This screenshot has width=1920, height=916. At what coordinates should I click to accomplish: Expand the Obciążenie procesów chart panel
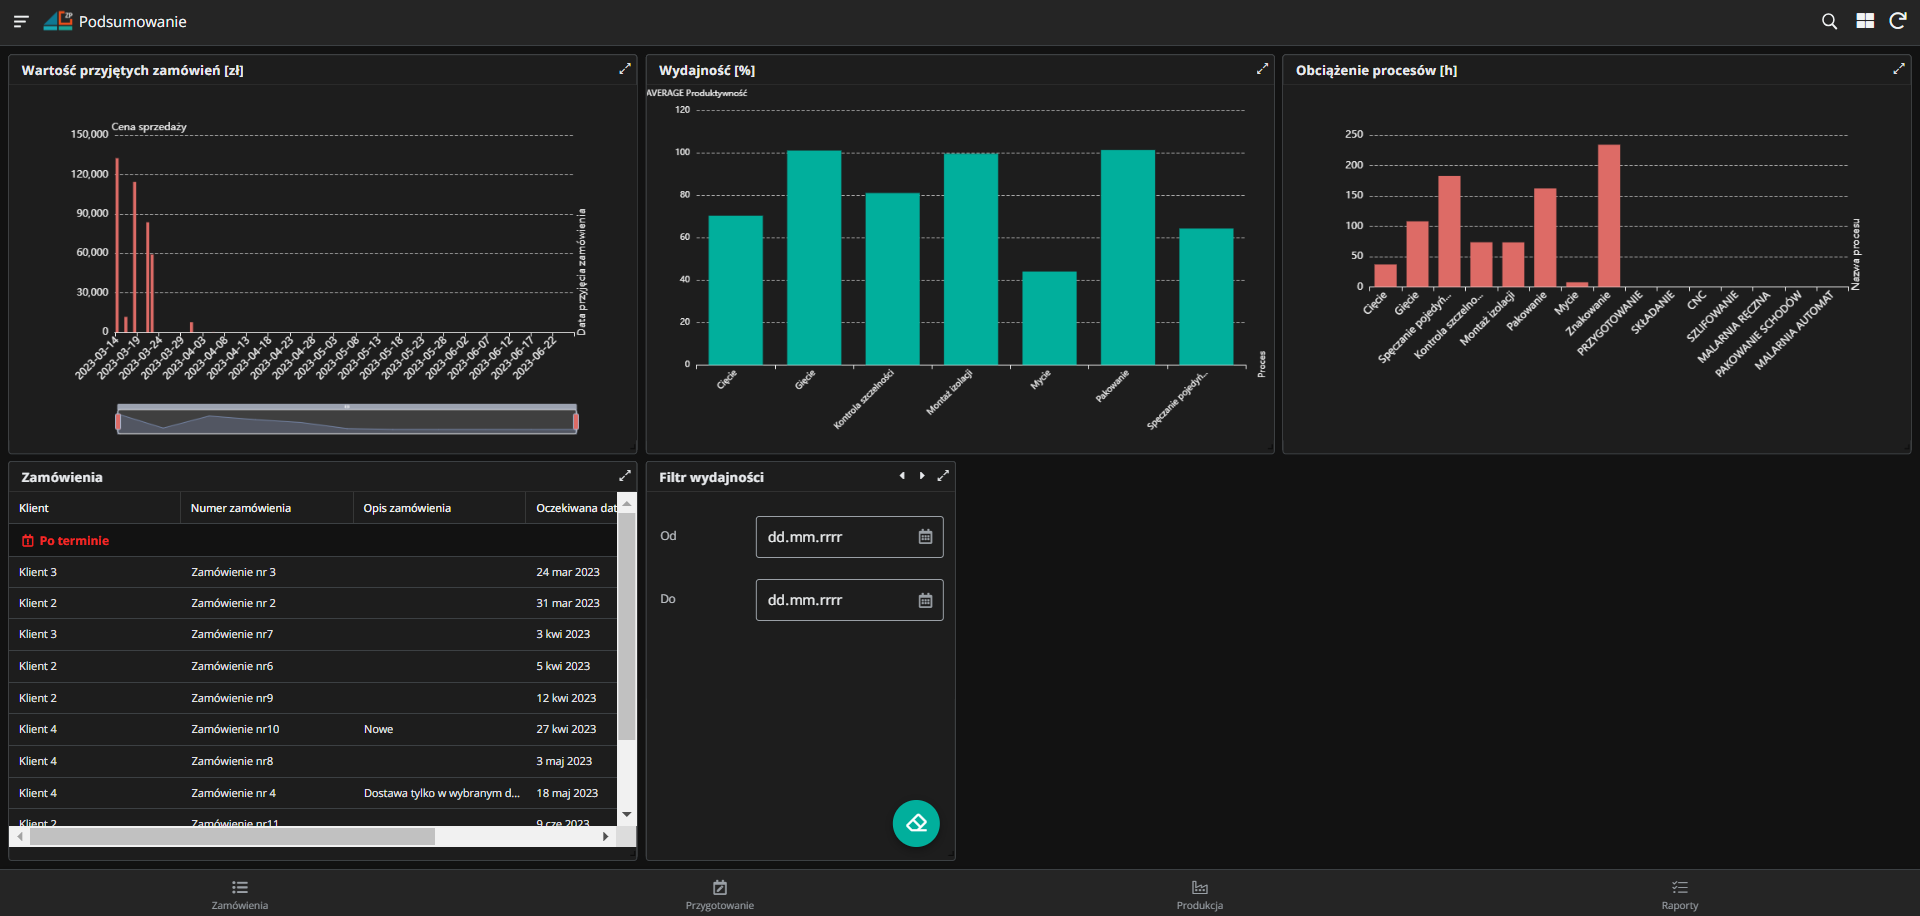(1898, 69)
